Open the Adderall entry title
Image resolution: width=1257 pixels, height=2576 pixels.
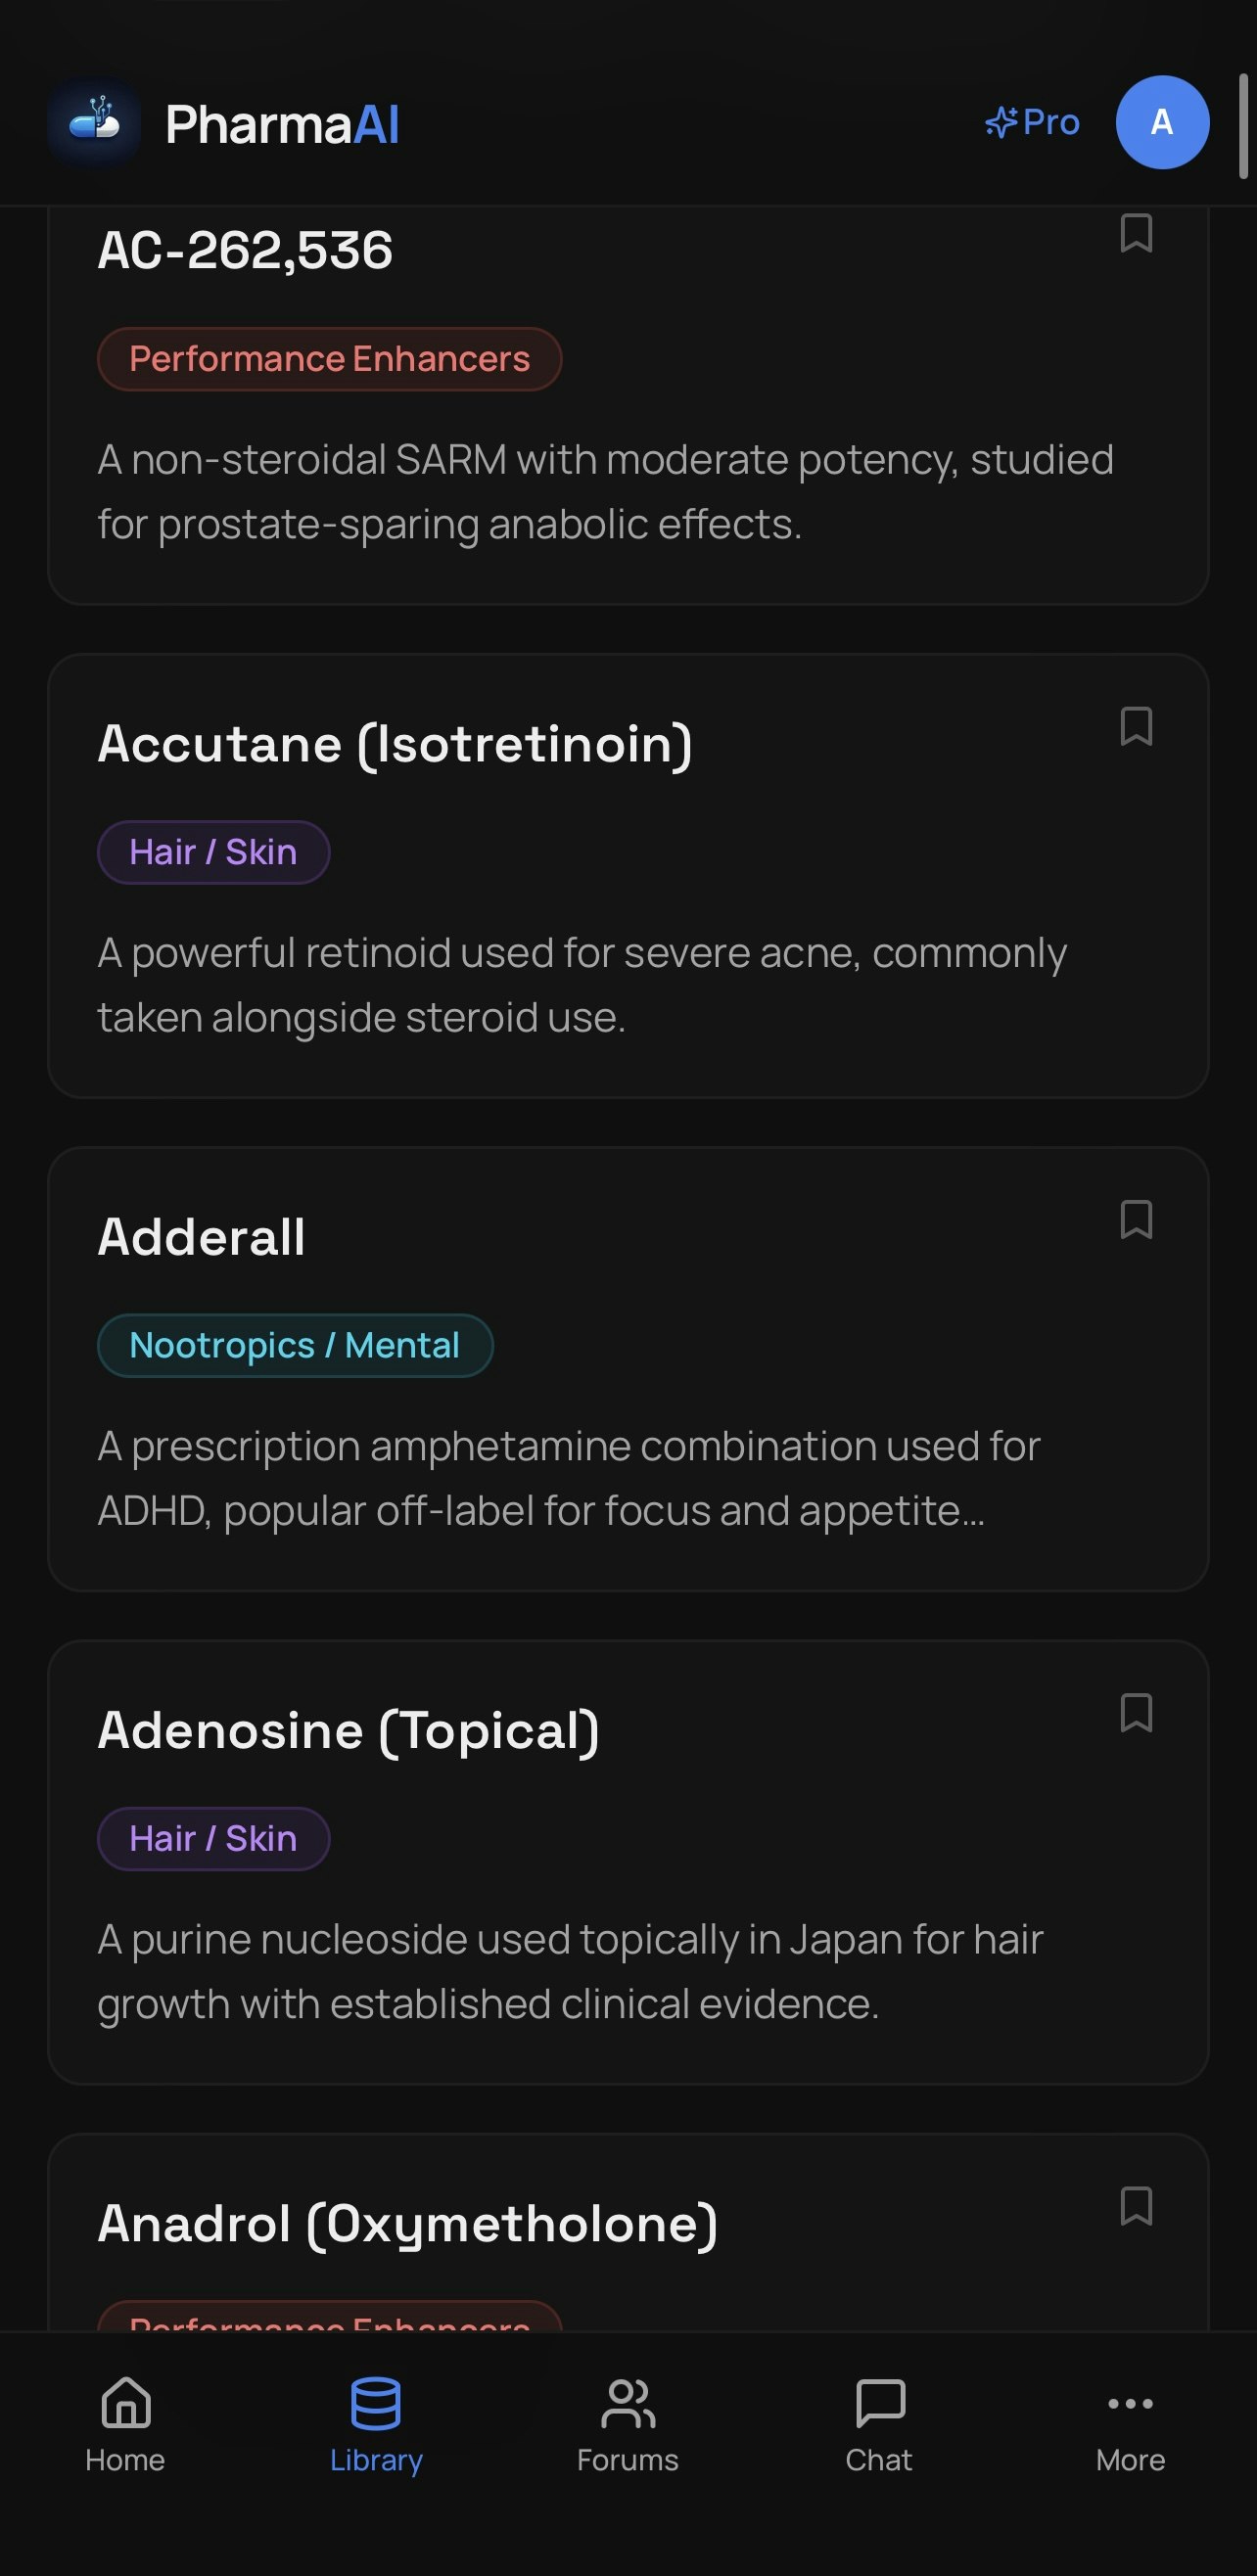(x=201, y=1237)
